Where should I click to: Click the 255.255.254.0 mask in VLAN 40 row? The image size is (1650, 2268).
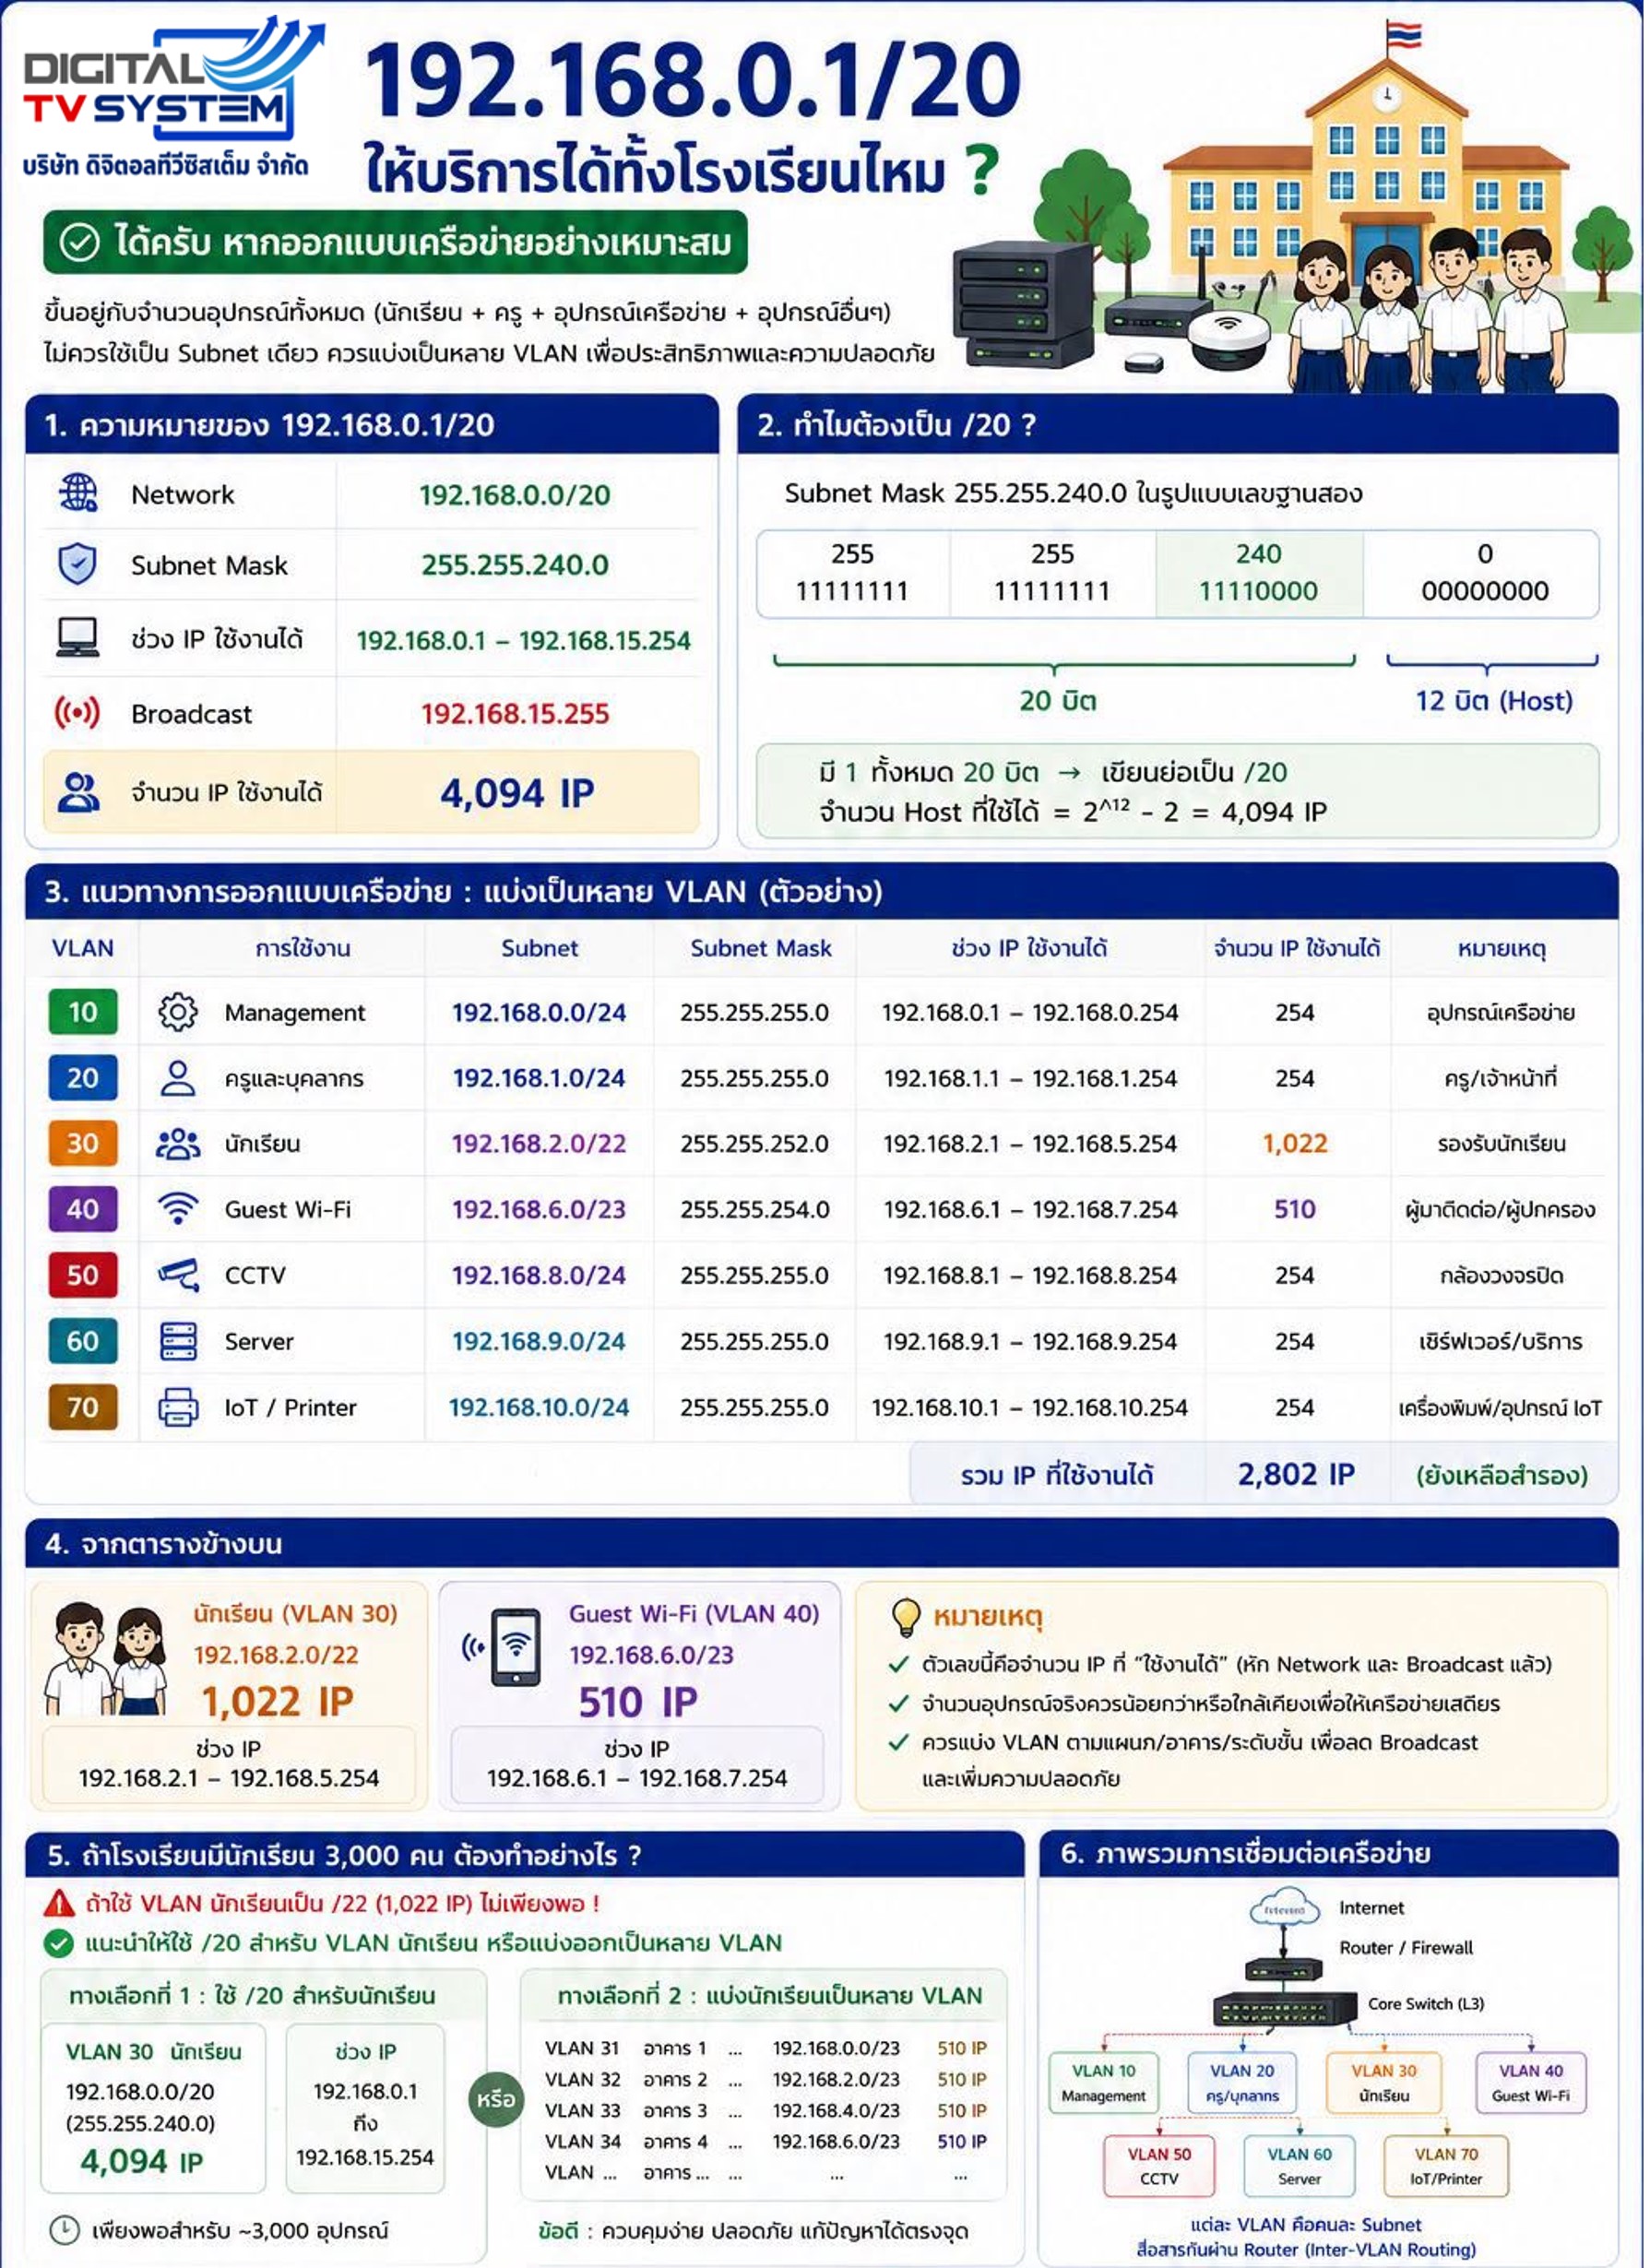click(755, 1209)
